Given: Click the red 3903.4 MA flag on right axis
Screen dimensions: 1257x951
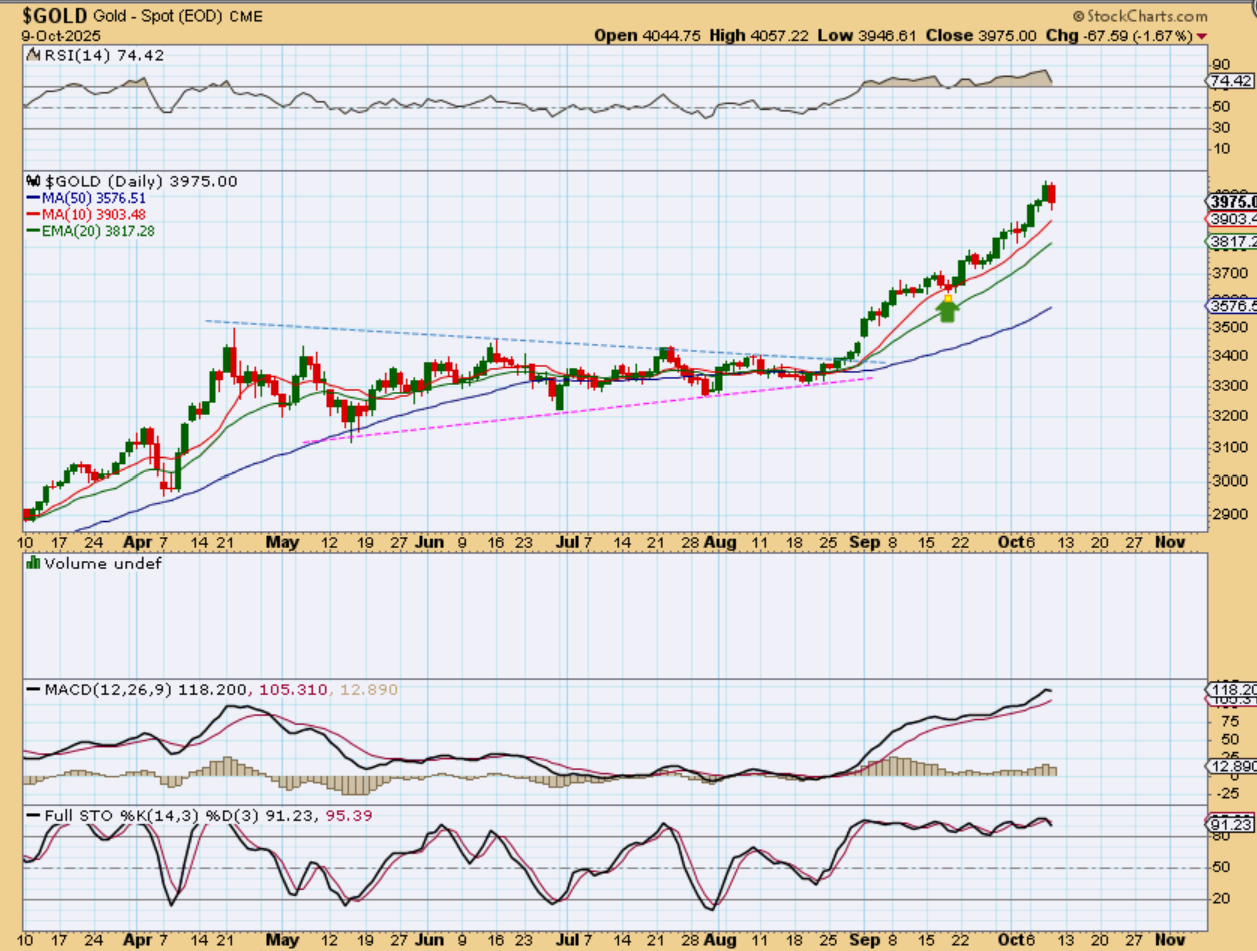Looking at the screenshot, I should pos(1231,218).
